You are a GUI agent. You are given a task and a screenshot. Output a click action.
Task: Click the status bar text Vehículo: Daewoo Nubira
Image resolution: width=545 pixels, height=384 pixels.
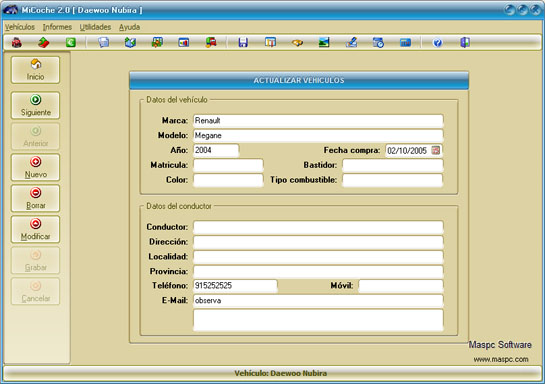(280, 373)
